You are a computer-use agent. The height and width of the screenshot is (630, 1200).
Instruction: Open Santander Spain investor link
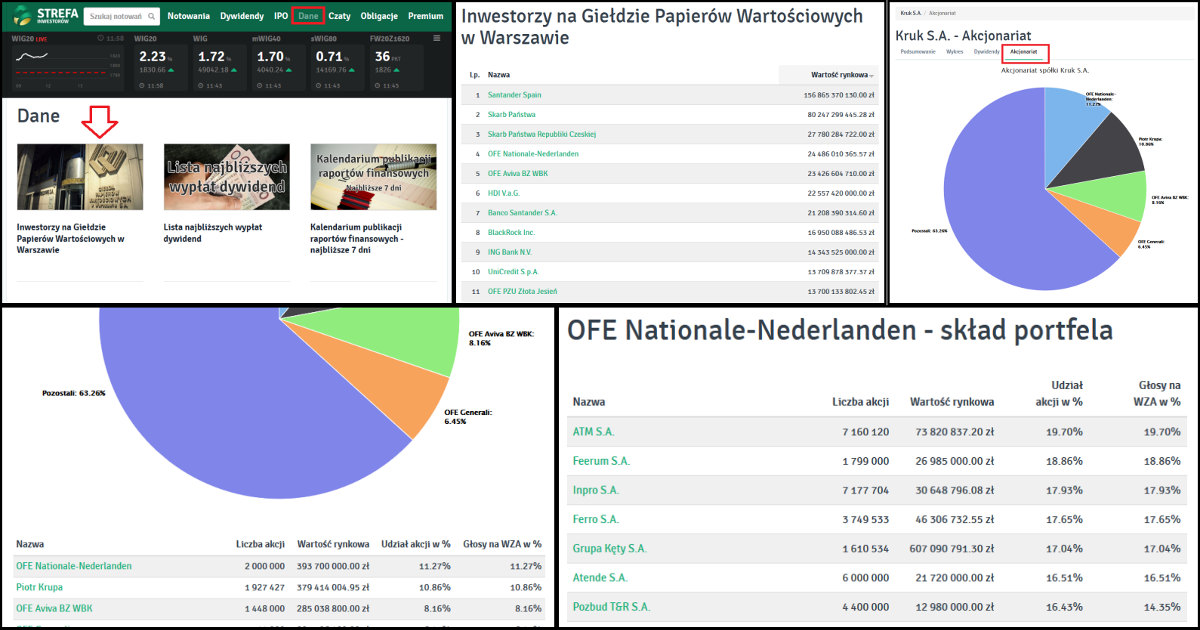coord(514,95)
